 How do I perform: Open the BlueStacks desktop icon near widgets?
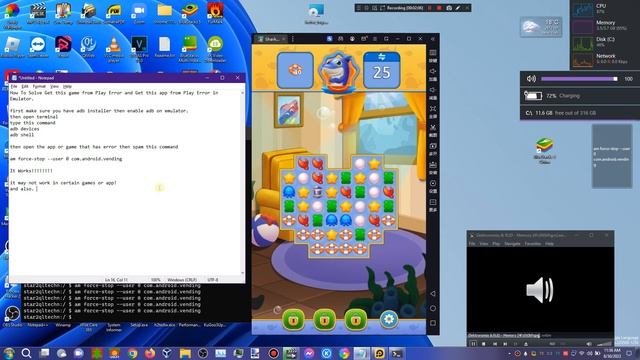[x=544, y=150]
